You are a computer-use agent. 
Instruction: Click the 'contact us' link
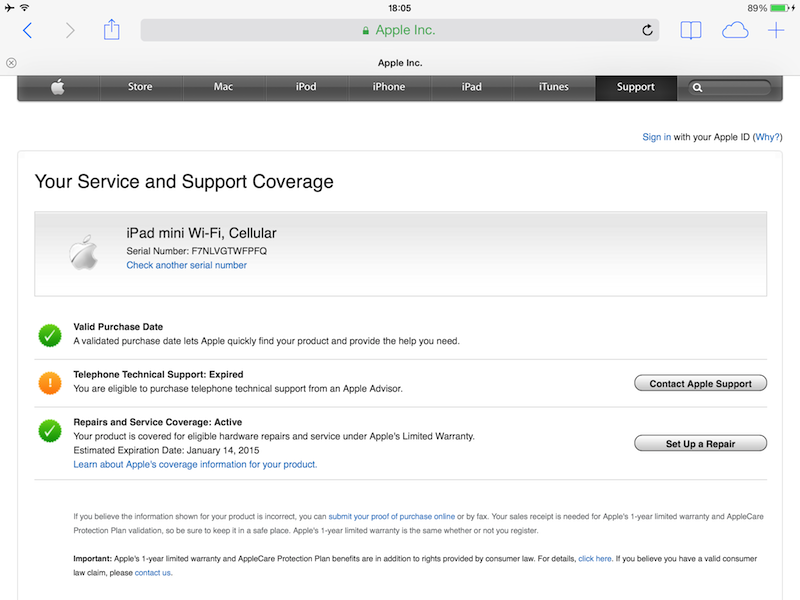[153, 573]
